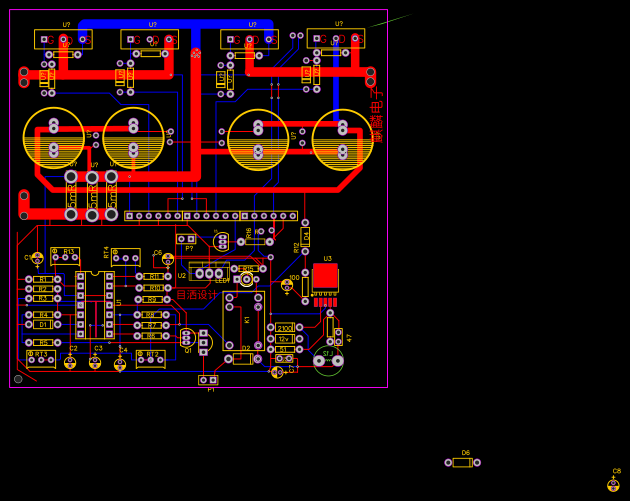
Task: Select resistor R9
Action: pos(152,299)
